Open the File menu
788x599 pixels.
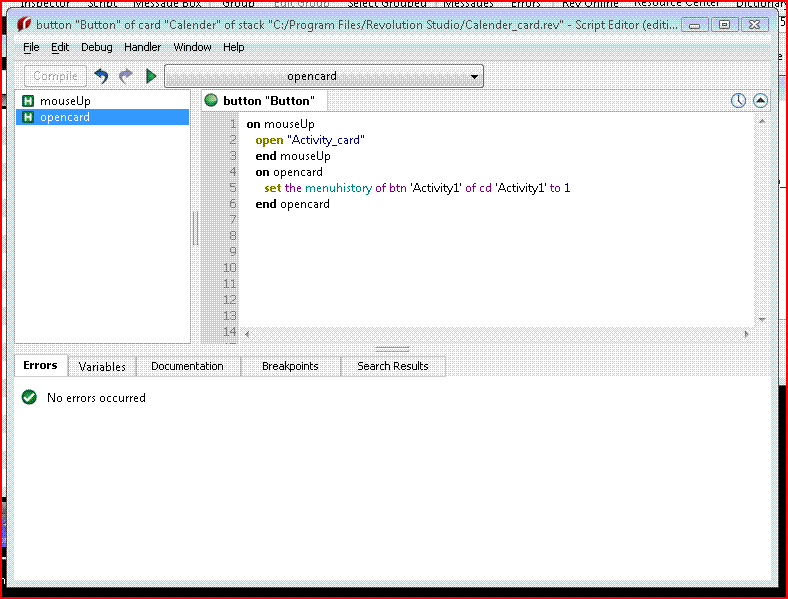point(31,47)
